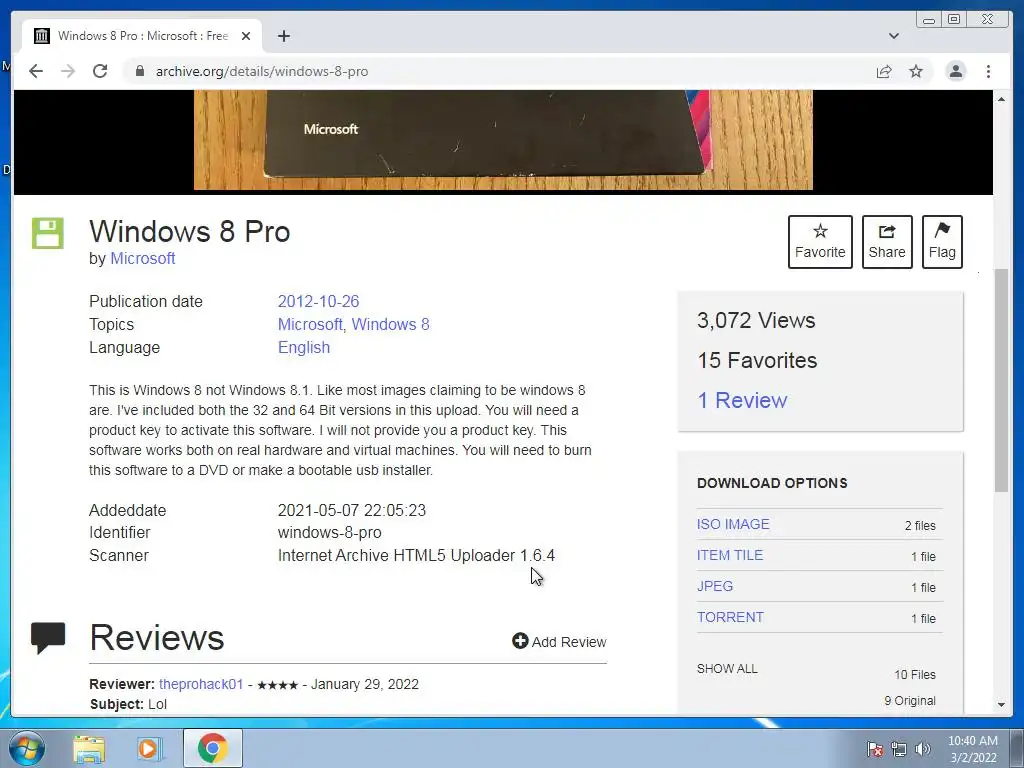Screen dimensions: 1024x768
Task: Share this item via the Share button
Action: pyautogui.click(x=887, y=242)
